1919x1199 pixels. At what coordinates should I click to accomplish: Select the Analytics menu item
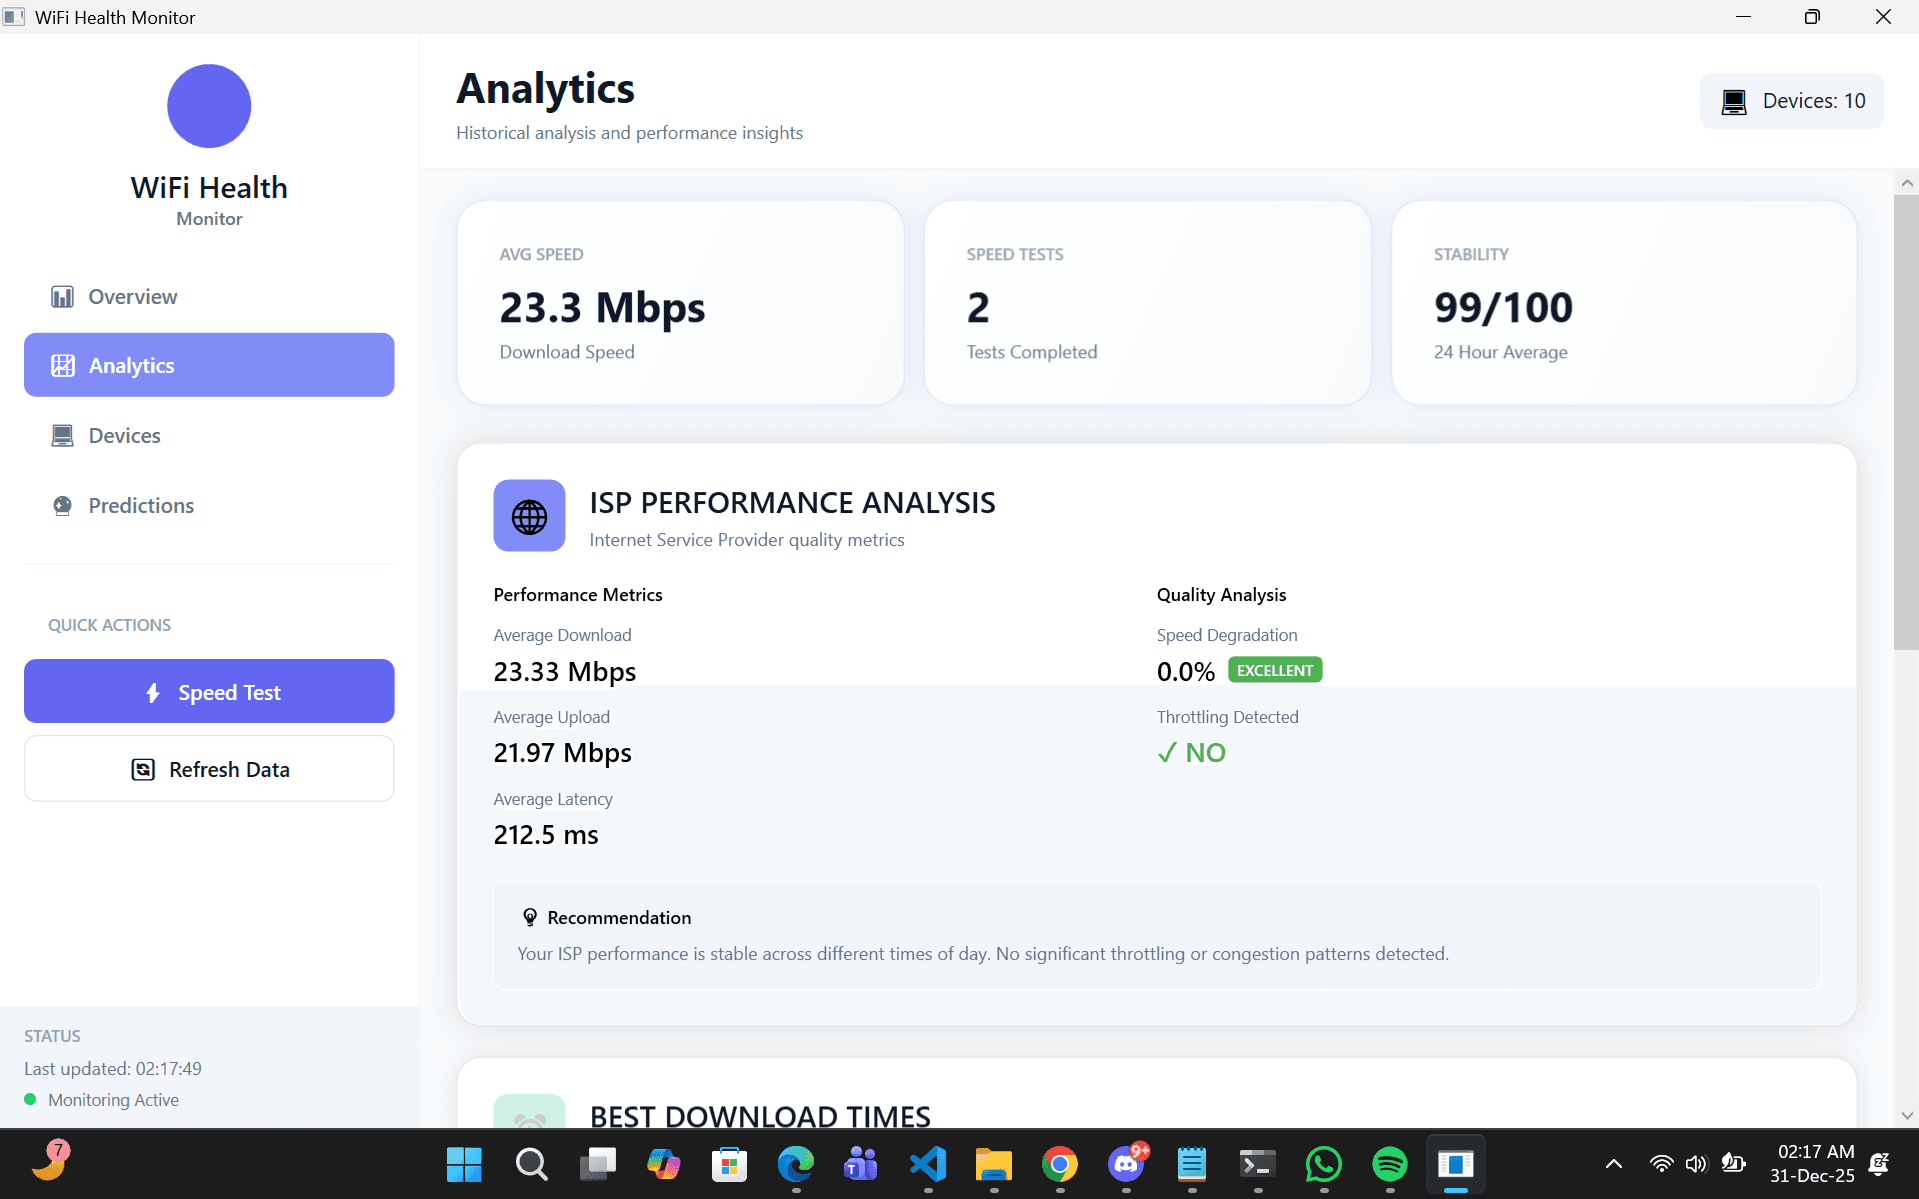point(209,365)
